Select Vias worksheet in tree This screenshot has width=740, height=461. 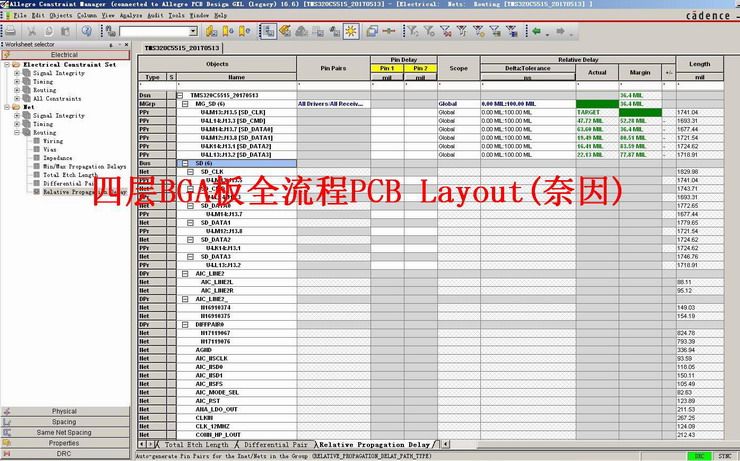(x=50, y=150)
